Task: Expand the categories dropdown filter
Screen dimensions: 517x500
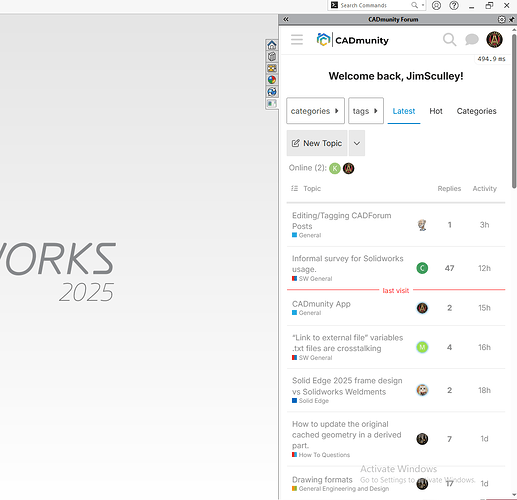Action: coord(315,111)
